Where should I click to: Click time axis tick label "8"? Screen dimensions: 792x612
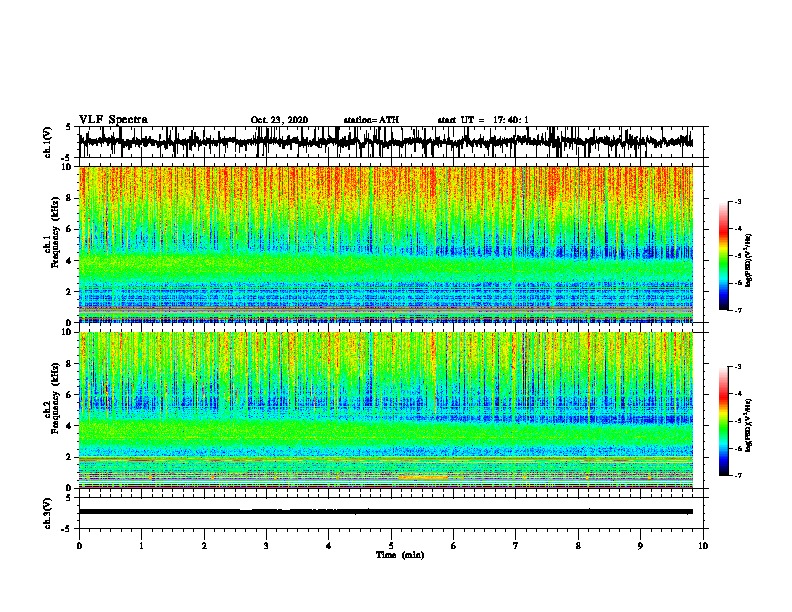(x=578, y=546)
